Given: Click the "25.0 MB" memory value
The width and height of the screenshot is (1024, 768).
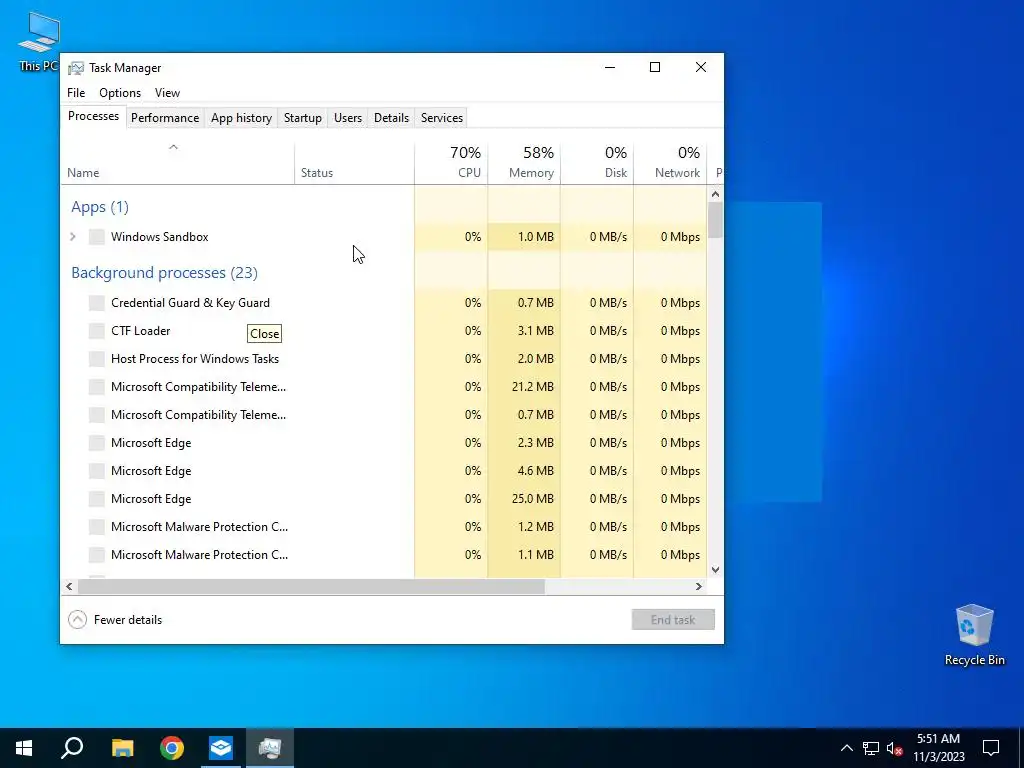Looking at the screenshot, I should coord(532,499).
